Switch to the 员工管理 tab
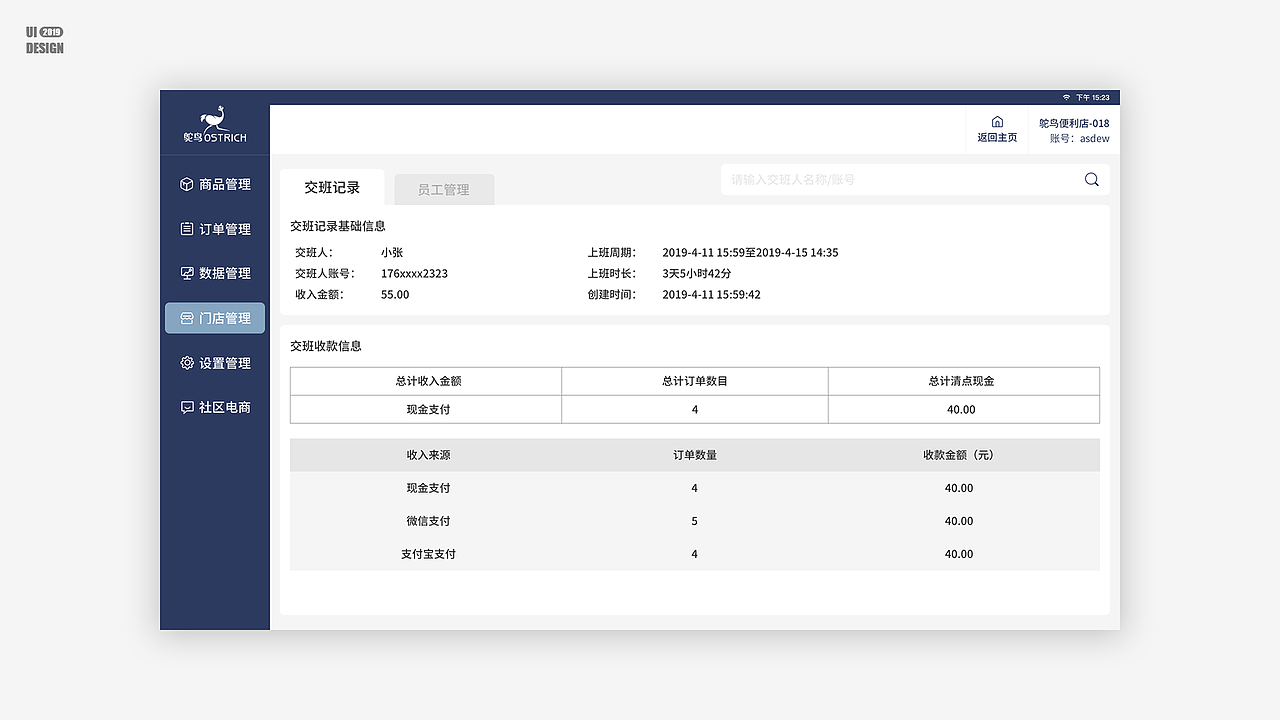The width and height of the screenshot is (1280, 720). (x=444, y=189)
